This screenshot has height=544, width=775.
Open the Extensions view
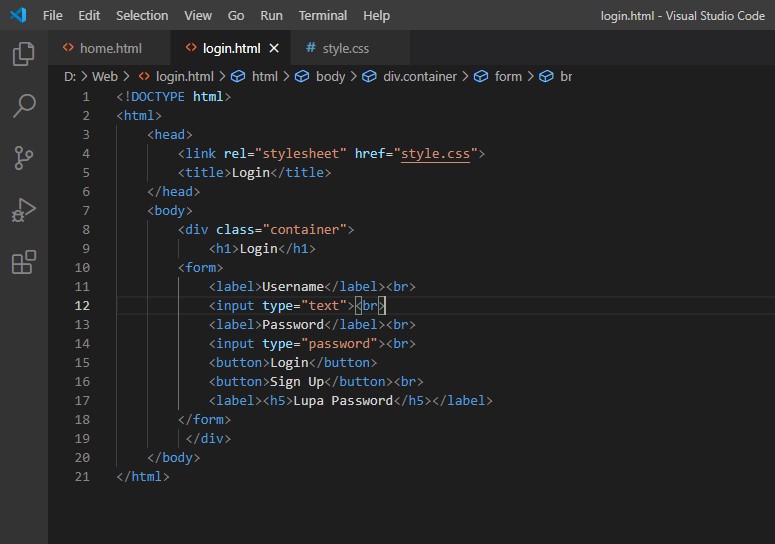(x=24, y=262)
